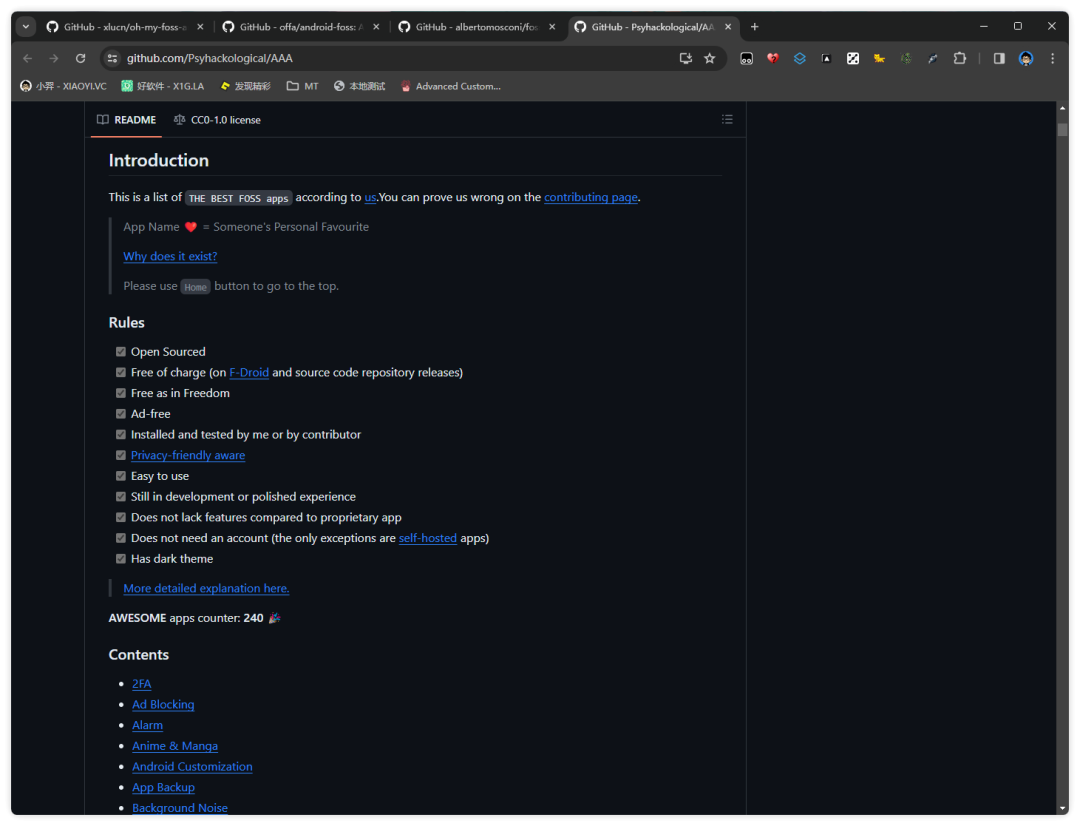Jump to the Anime & Manga section
The width and height of the screenshot is (1080, 826).
(x=175, y=746)
